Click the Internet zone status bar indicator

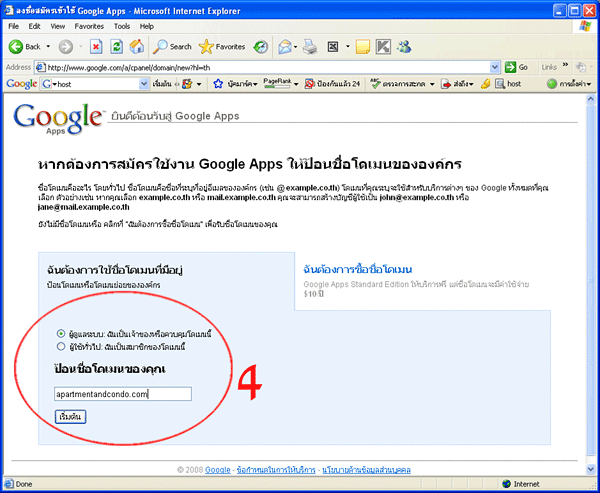point(520,484)
